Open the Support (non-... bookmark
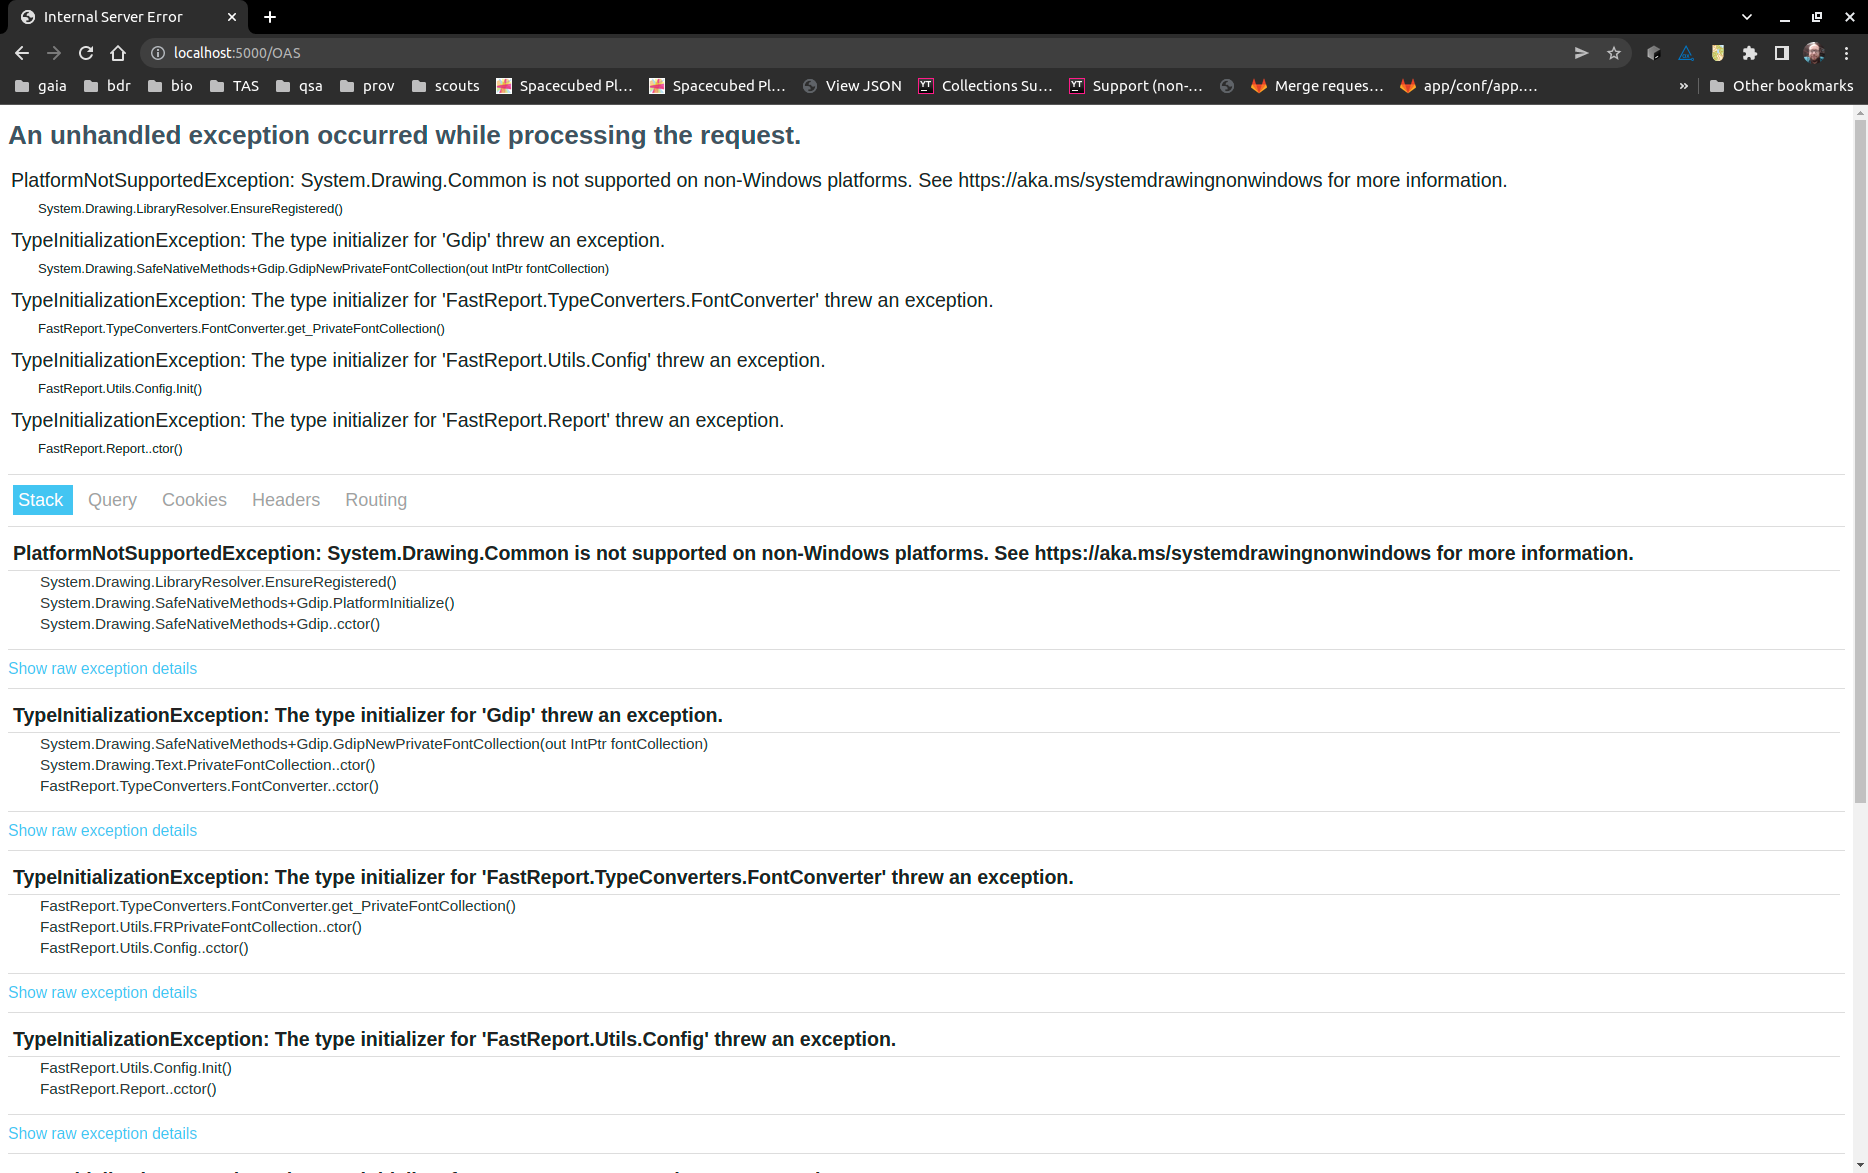Screen dimensions: 1868x1173 tap(1136, 86)
